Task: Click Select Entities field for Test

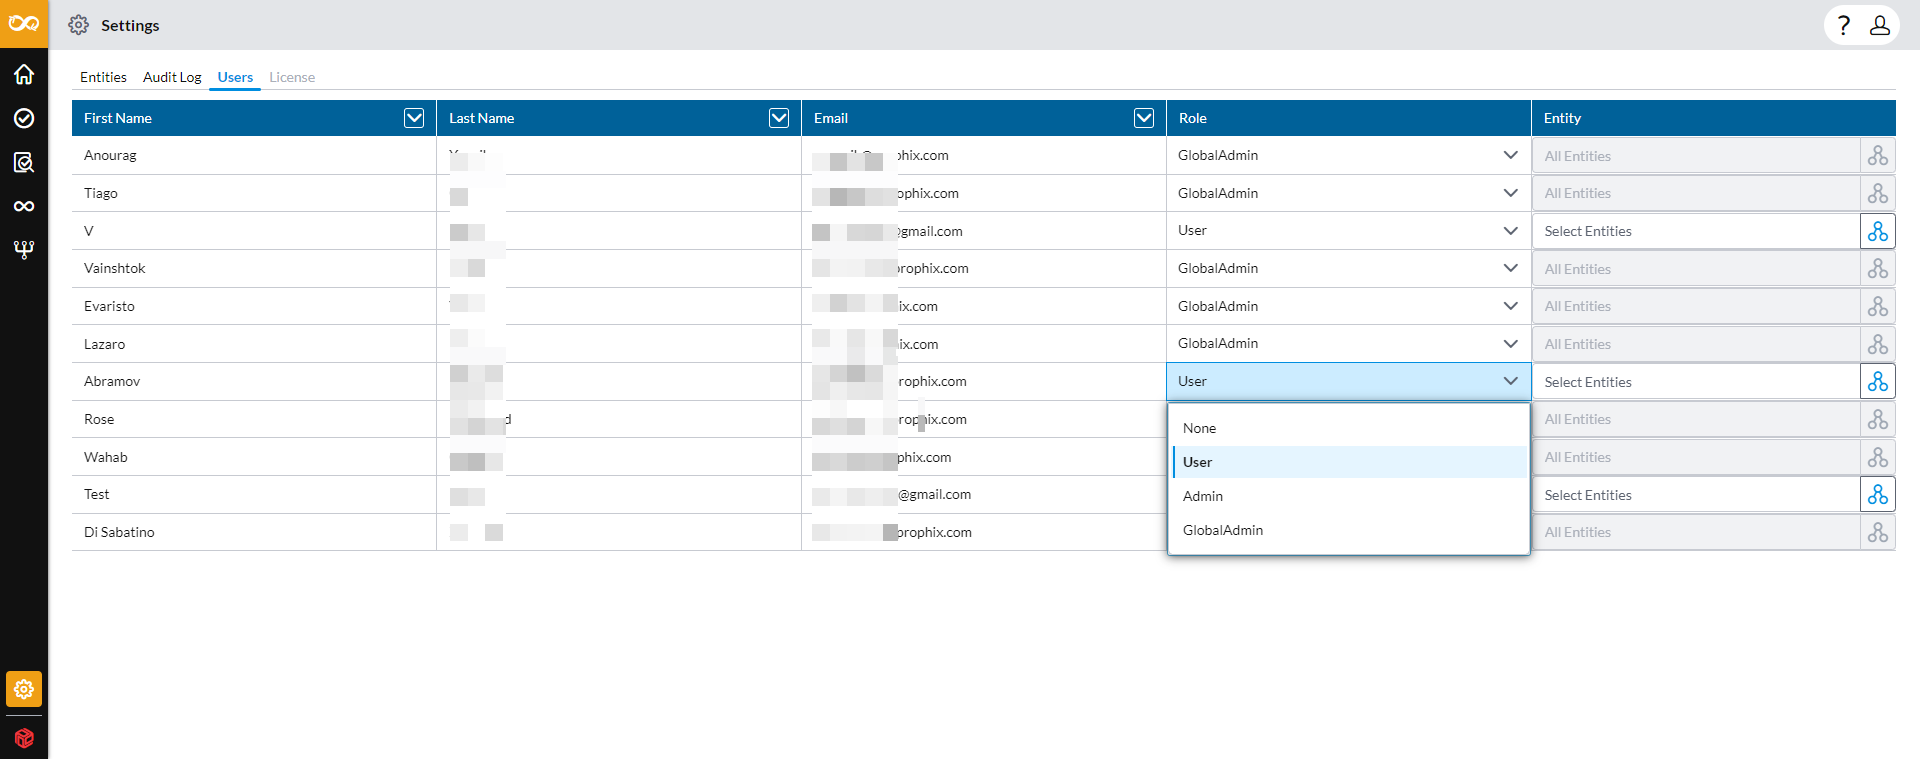Action: coord(1696,495)
